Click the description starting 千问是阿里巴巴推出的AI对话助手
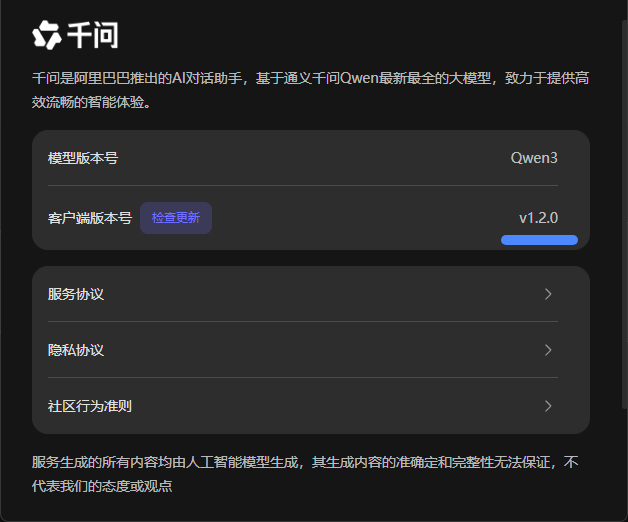 coord(310,90)
